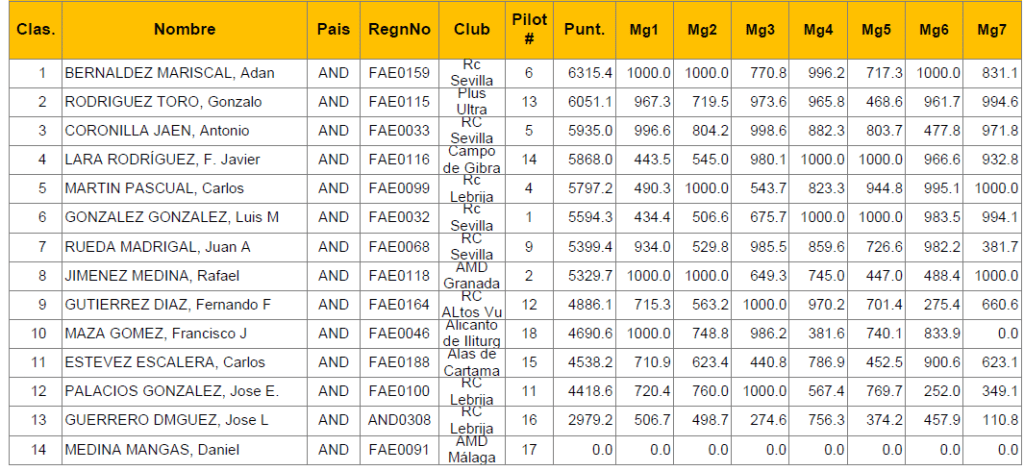Click the Mg1 column header
The height and width of the screenshot is (471, 1024).
(643, 30)
